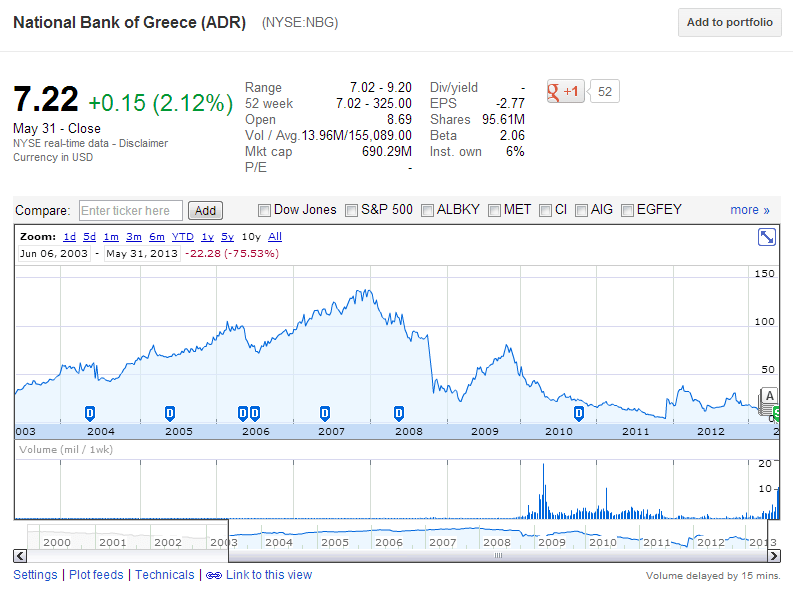This screenshot has height=598, width=793.
Task: Click the (NYSE:NBG) ticker text
Action: 300,23
